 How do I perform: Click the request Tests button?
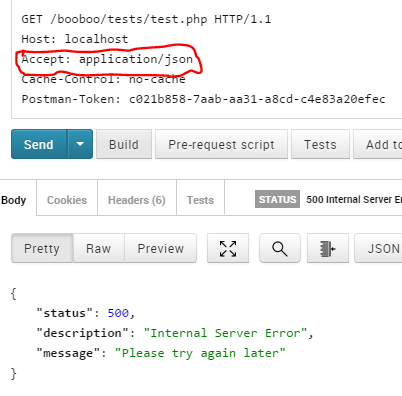pos(320,144)
